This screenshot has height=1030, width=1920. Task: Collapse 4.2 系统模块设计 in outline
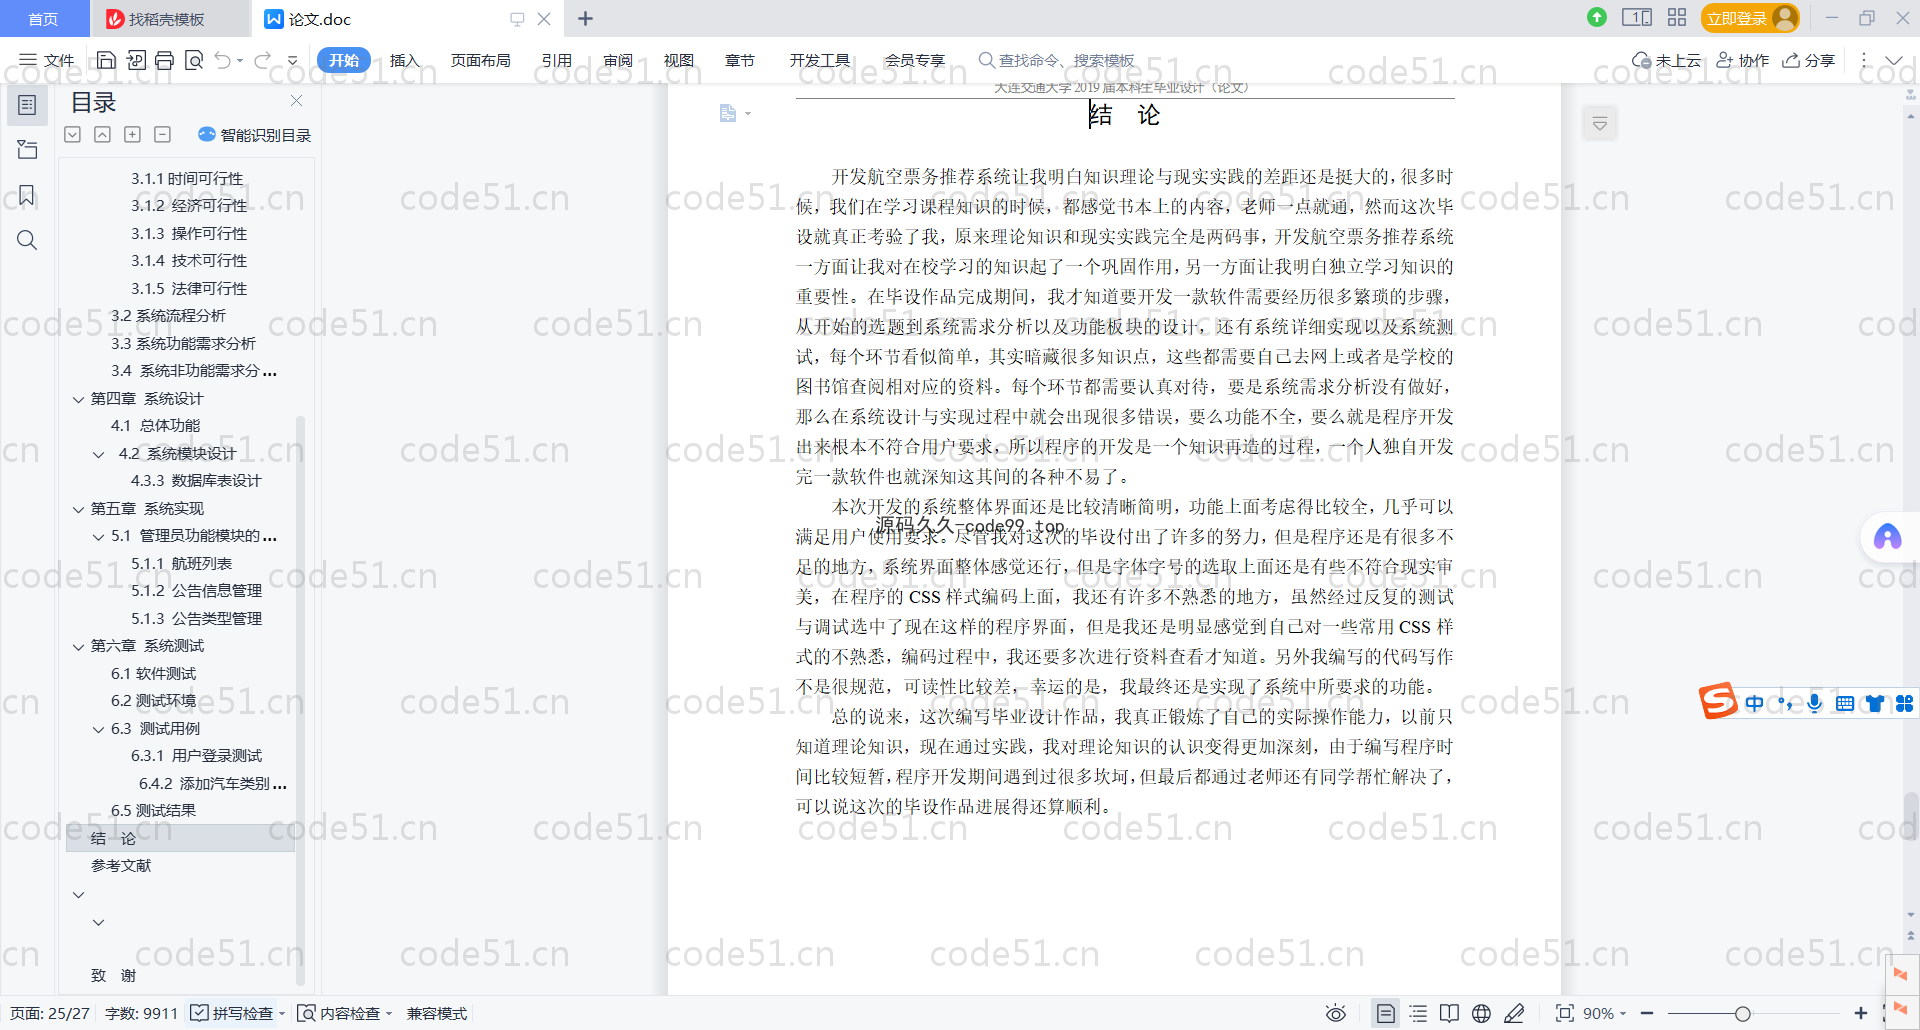tap(98, 454)
